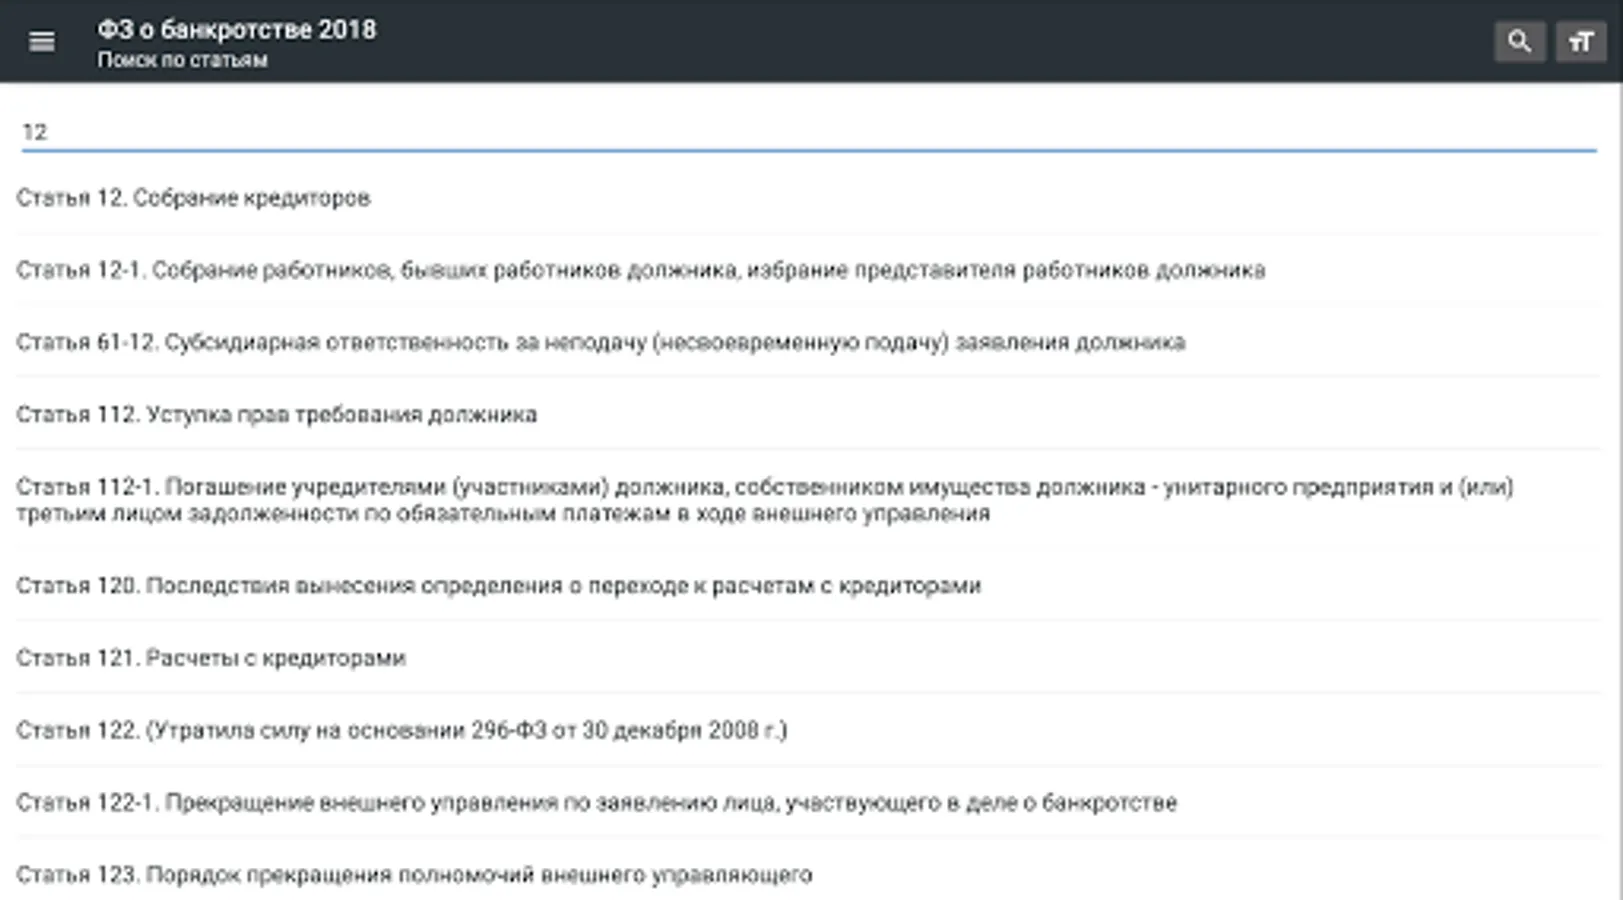Click the title ФЗ о банкротстве 2018
Image resolution: width=1623 pixels, height=900 pixels.
tap(237, 30)
